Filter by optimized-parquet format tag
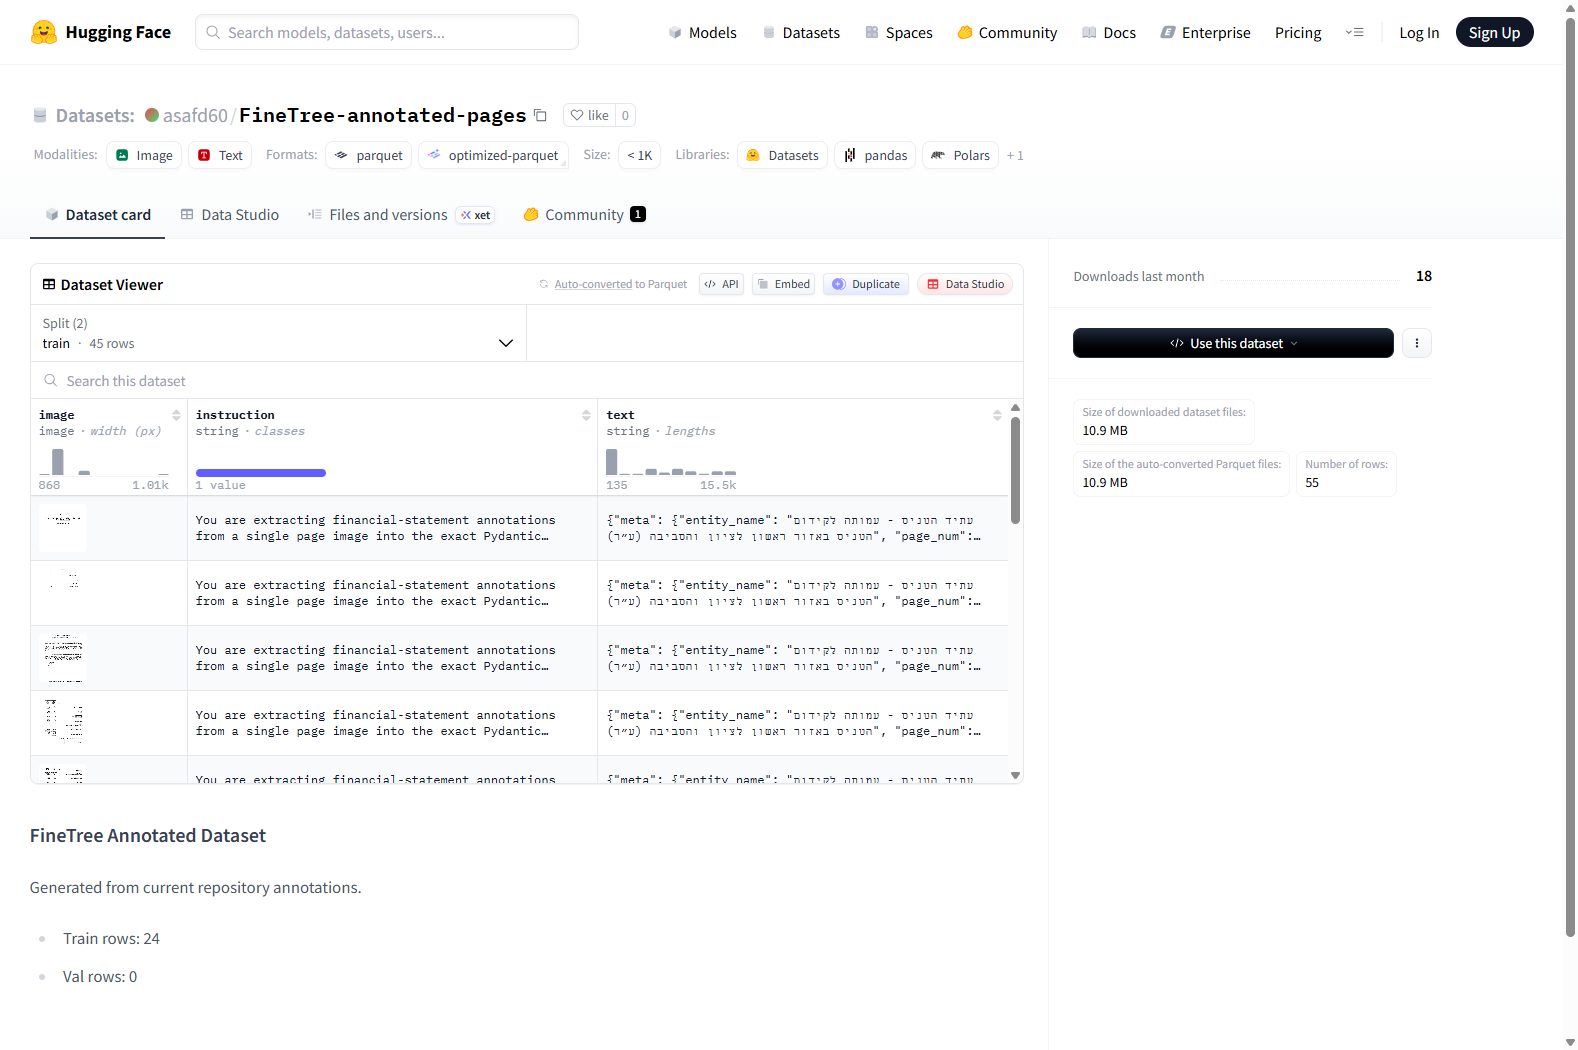Screen dimensions: 1578x1050 [x=494, y=155]
